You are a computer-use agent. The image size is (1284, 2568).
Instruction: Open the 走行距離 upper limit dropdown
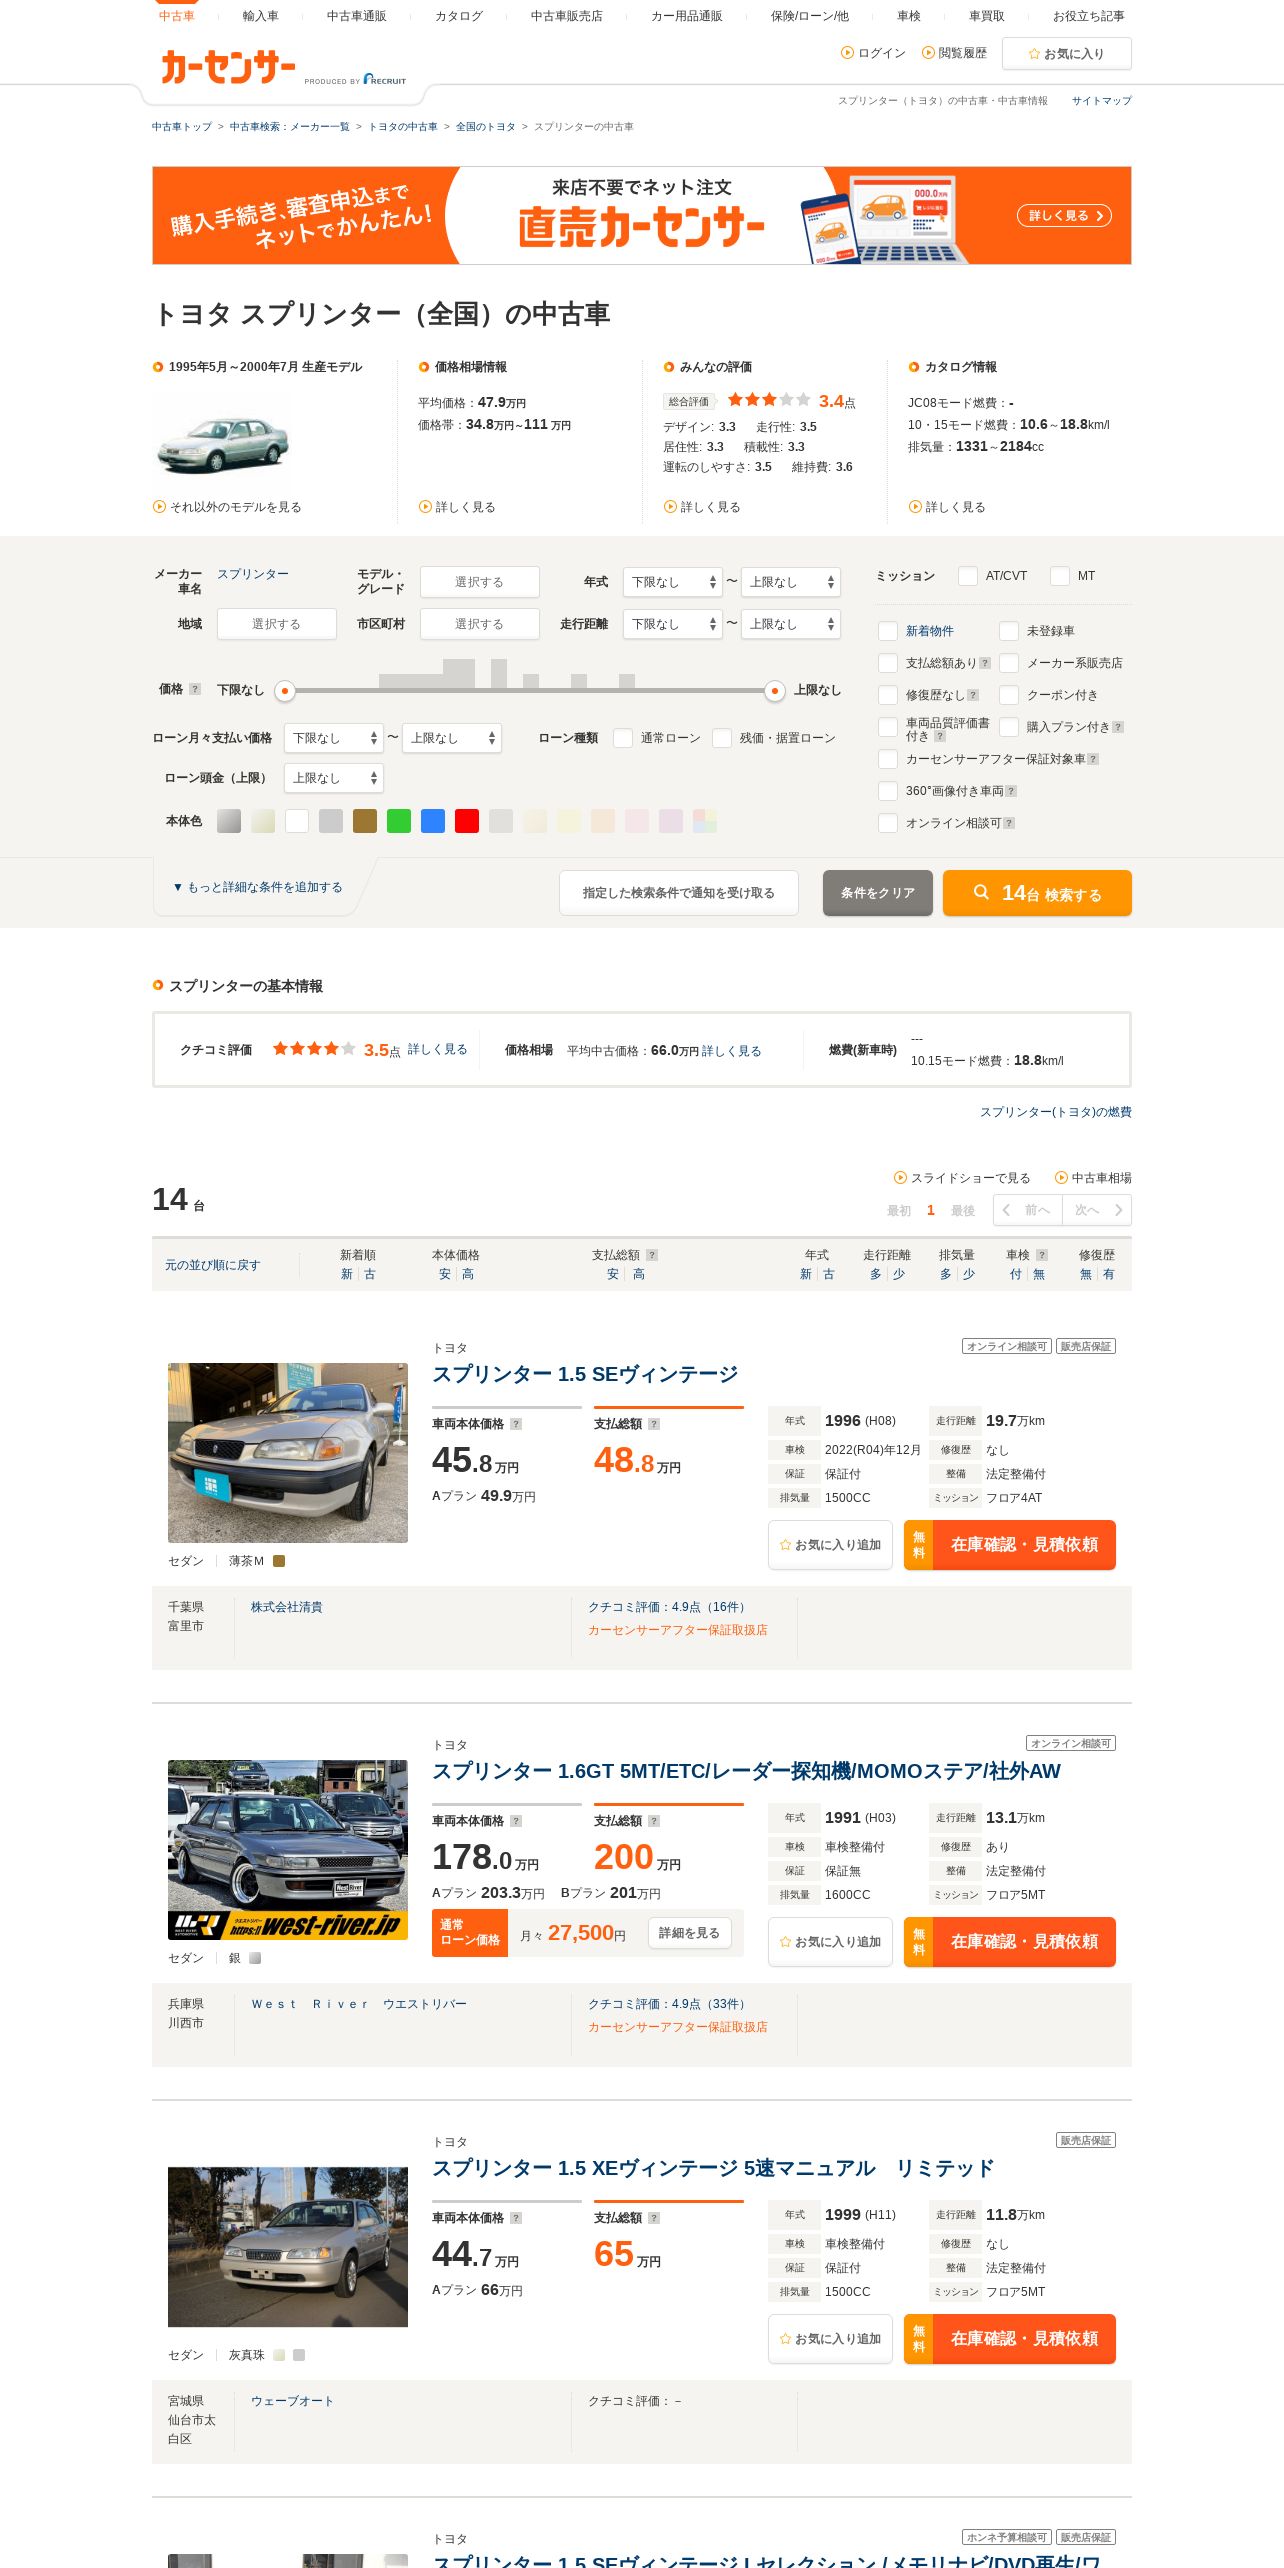791,624
